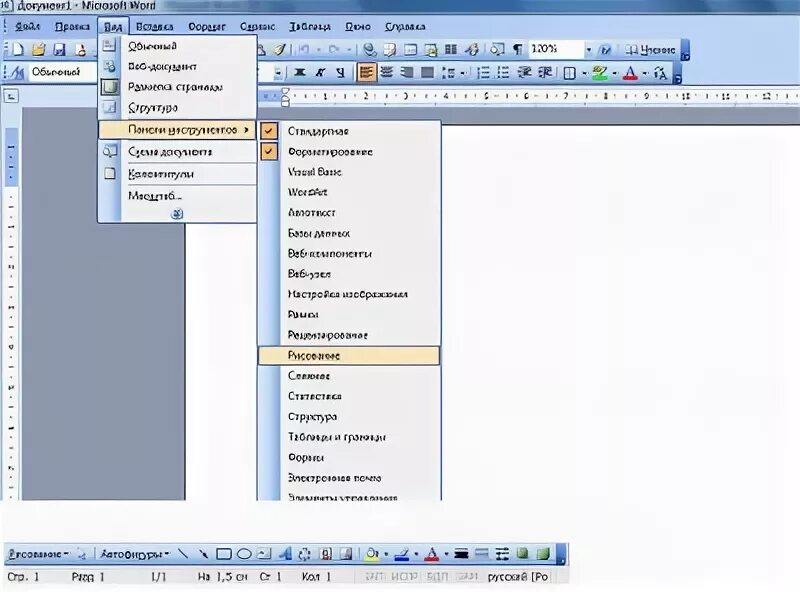Click the русский language indicator in the status bar
Image resolution: width=800 pixels, height=592 pixels.
pyautogui.click(x=518, y=577)
